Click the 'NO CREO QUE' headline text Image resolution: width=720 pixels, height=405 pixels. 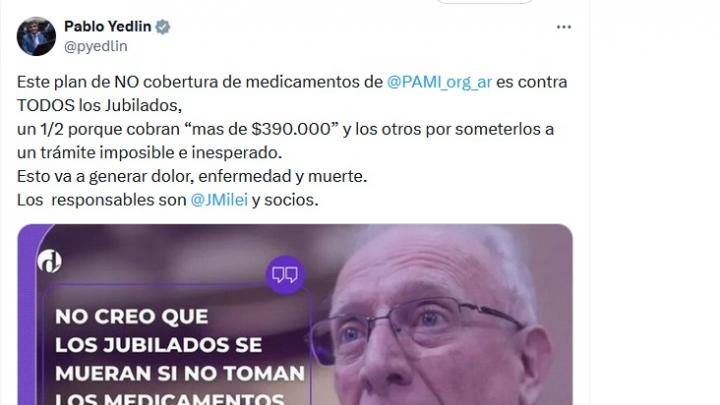(131, 316)
